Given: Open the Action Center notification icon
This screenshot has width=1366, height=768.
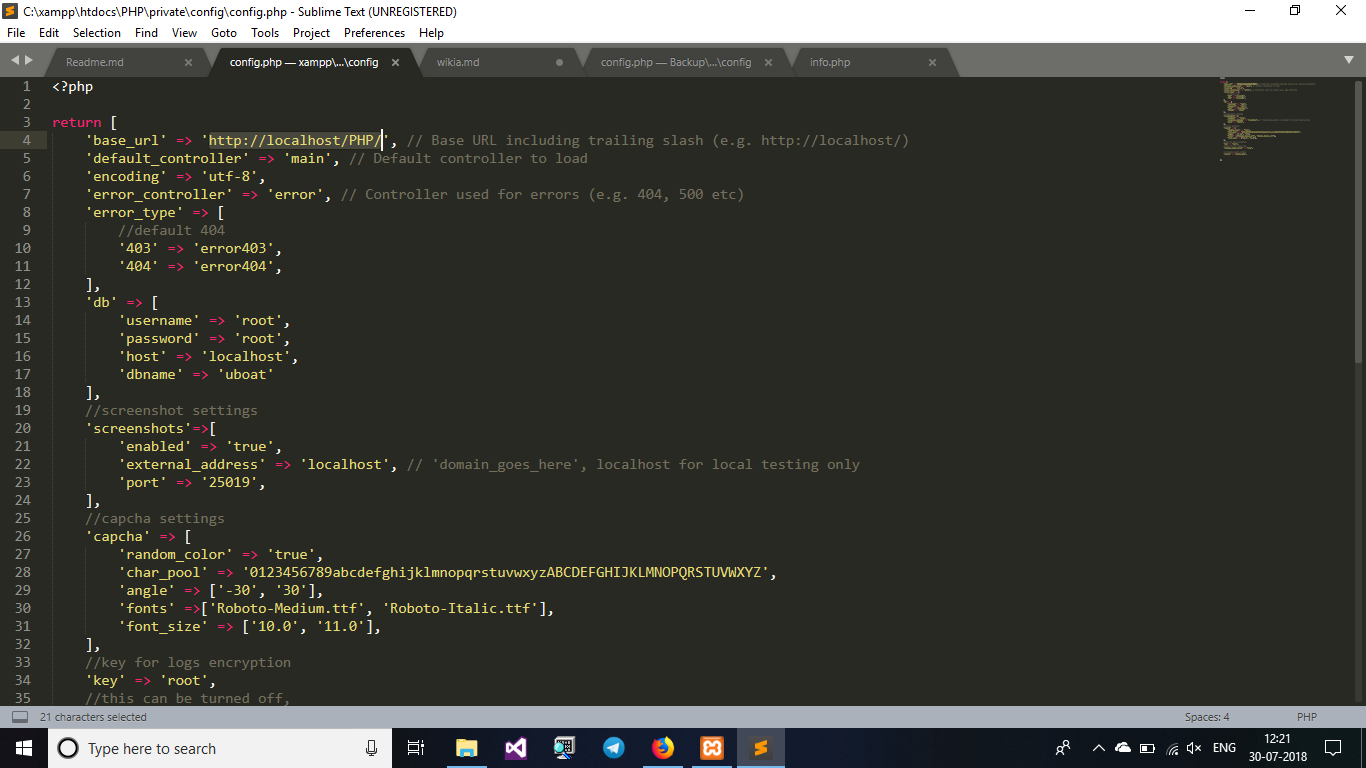Looking at the screenshot, I should coord(1333,748).
